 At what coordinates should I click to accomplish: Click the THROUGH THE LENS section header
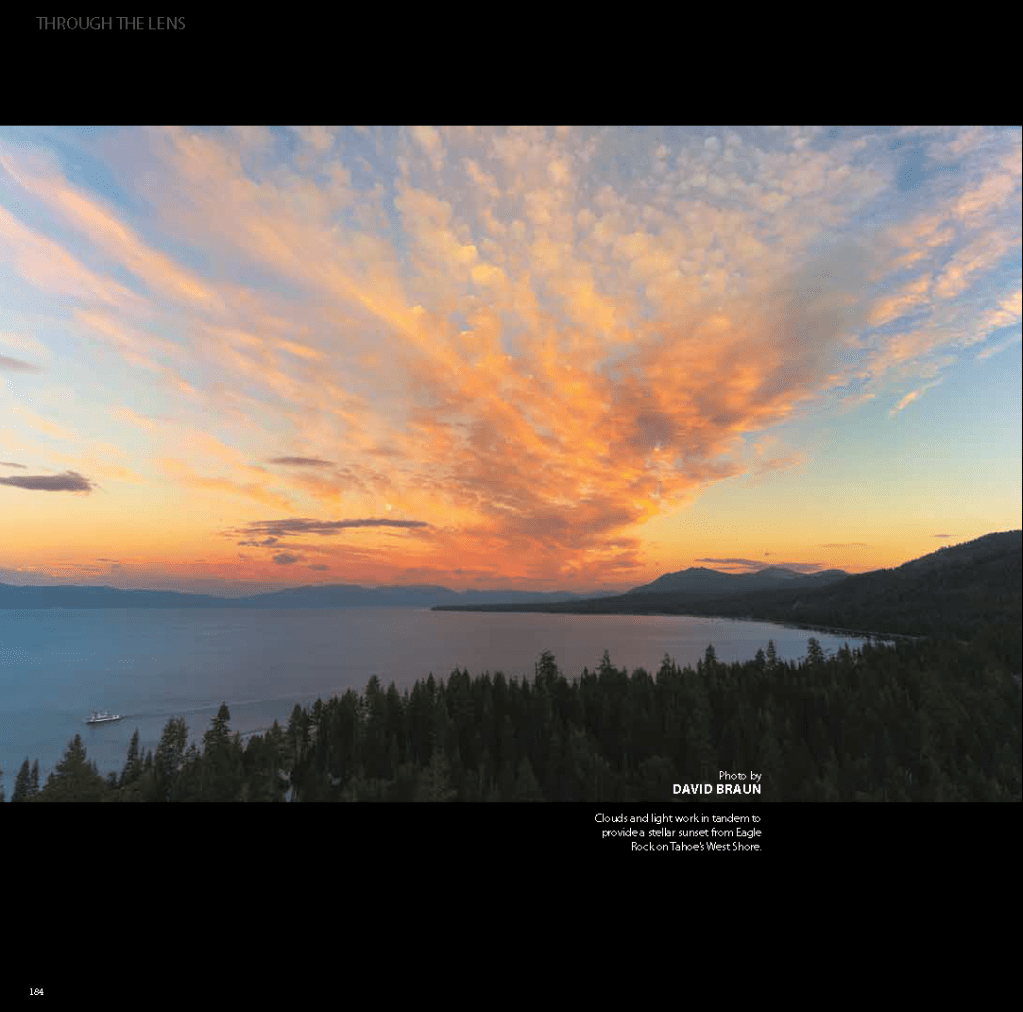(x=110, y=23)
